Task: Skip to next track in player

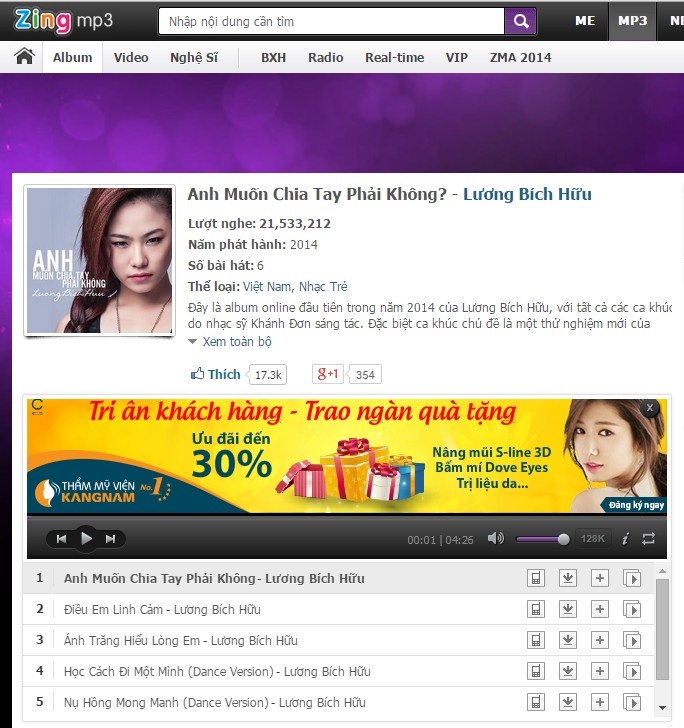Action: point(111,539)
